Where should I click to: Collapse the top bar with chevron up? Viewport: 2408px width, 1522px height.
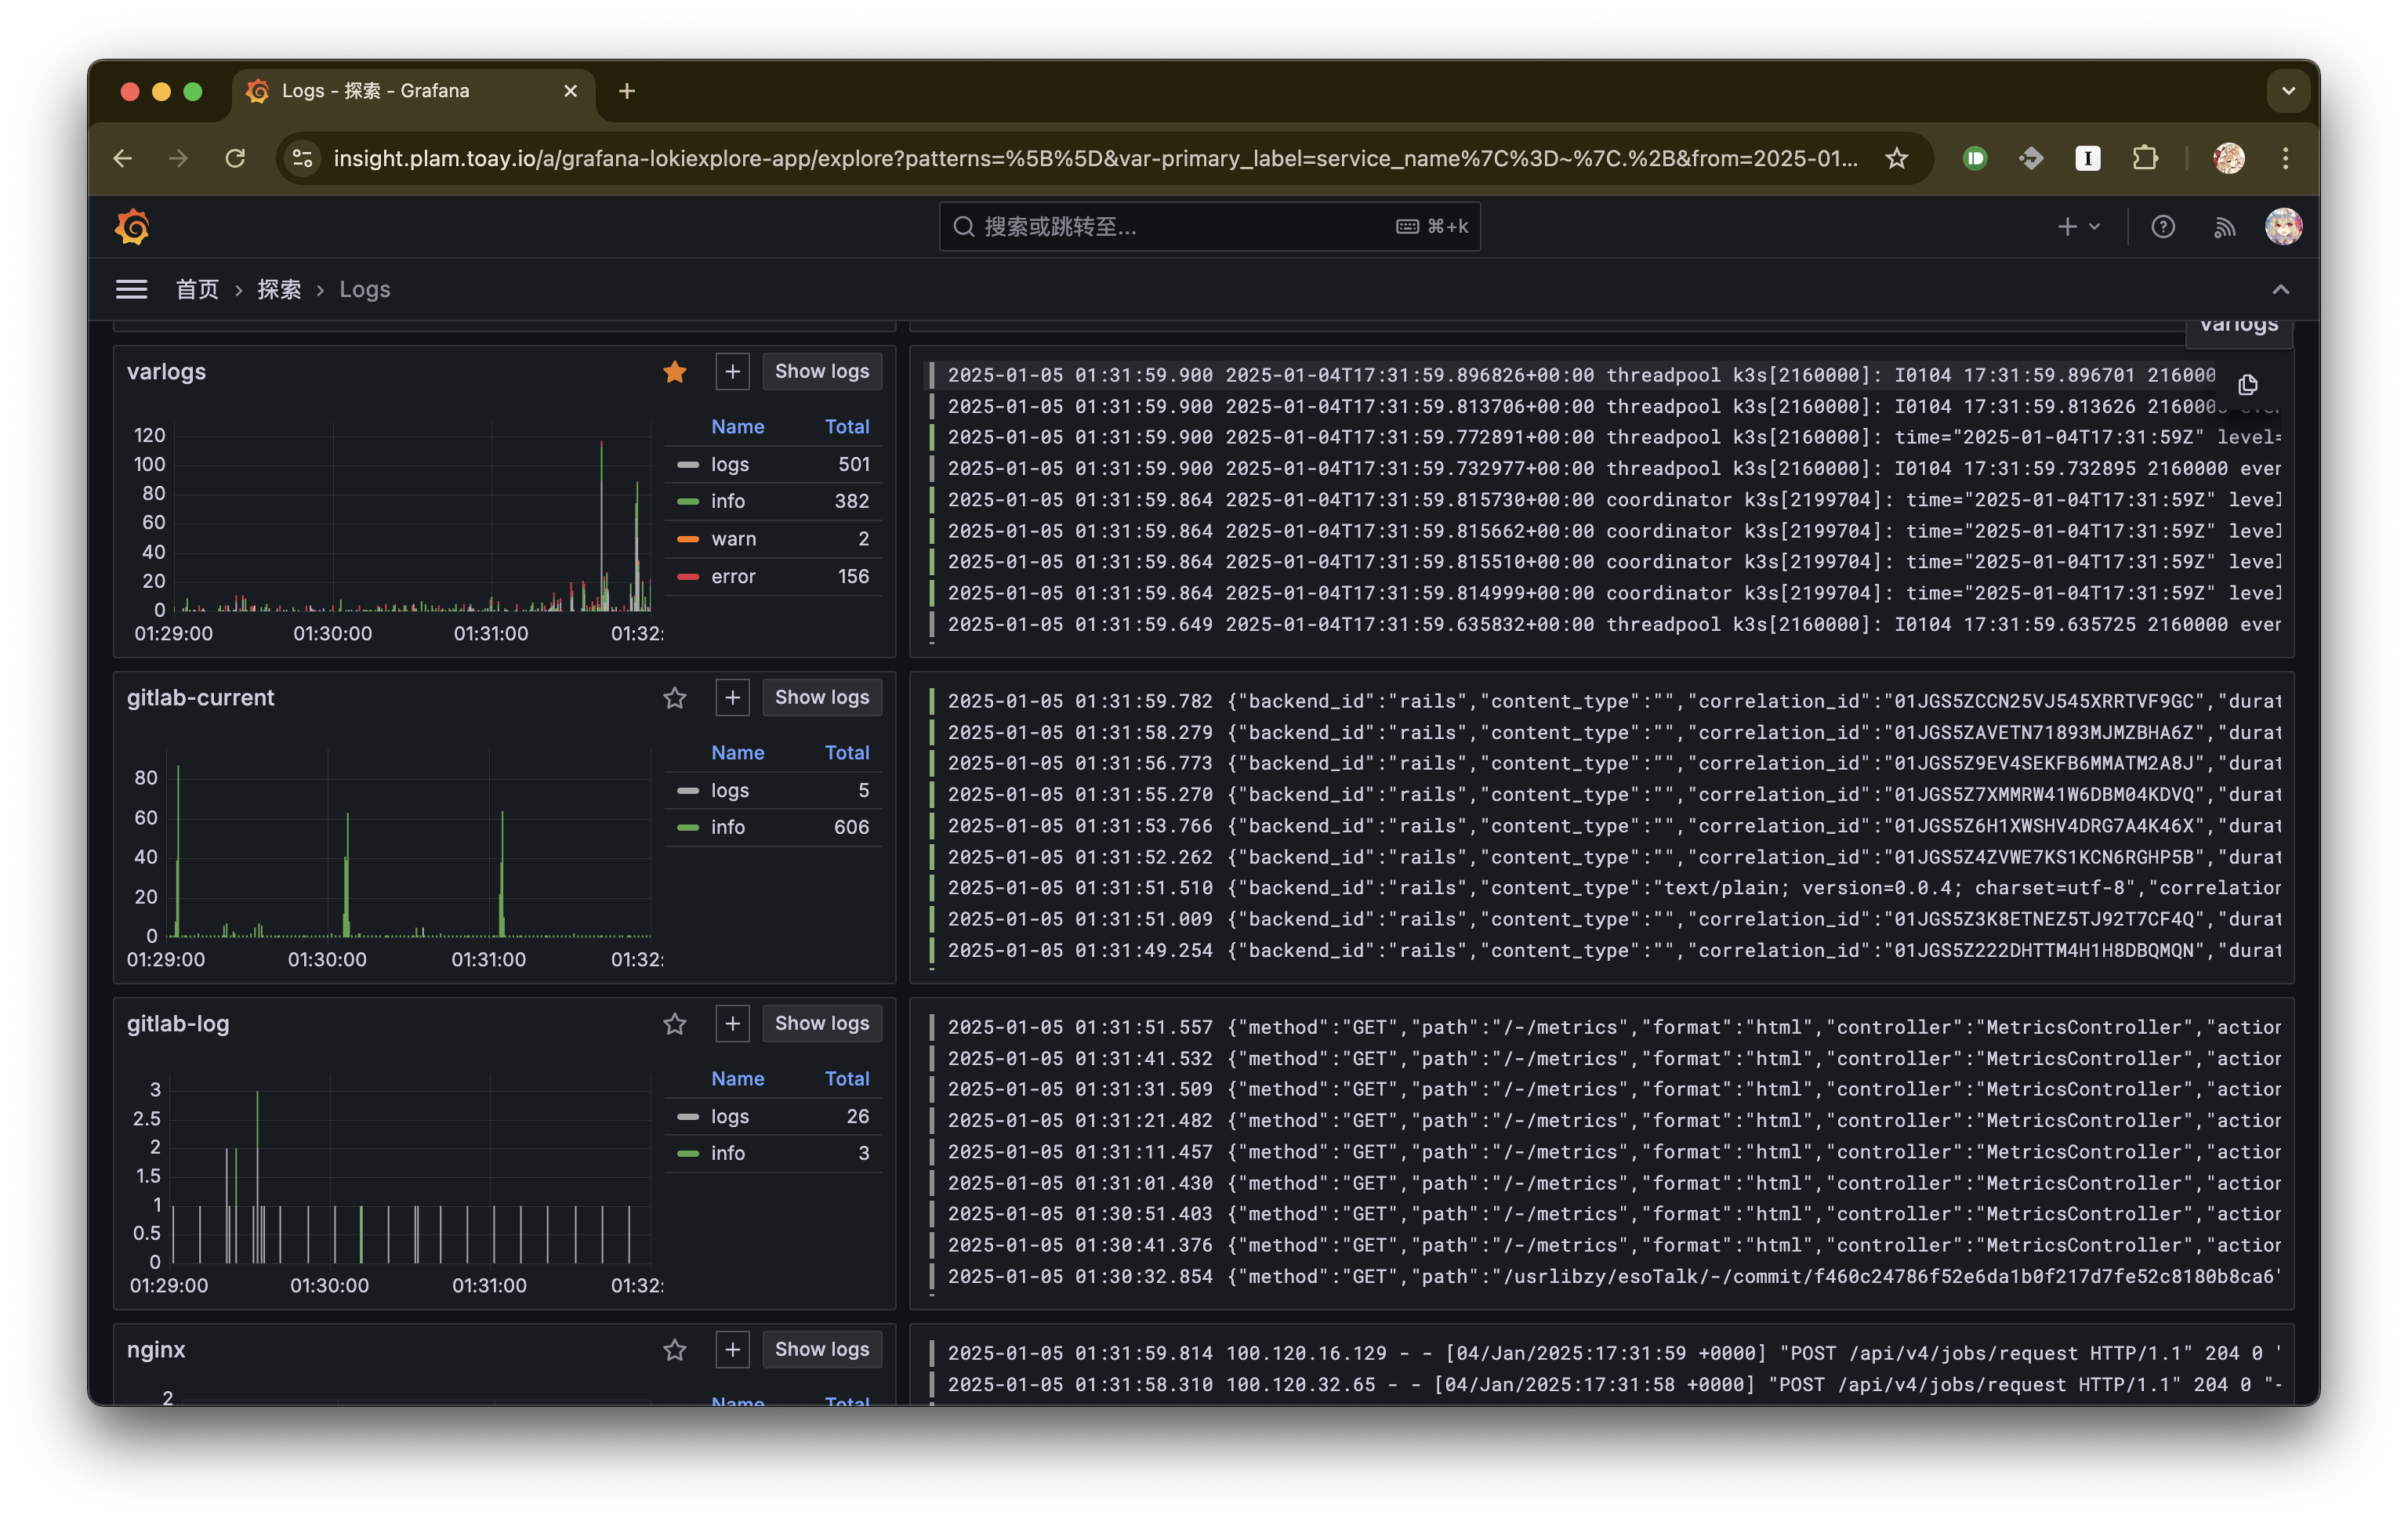(x=2280, y=290)
